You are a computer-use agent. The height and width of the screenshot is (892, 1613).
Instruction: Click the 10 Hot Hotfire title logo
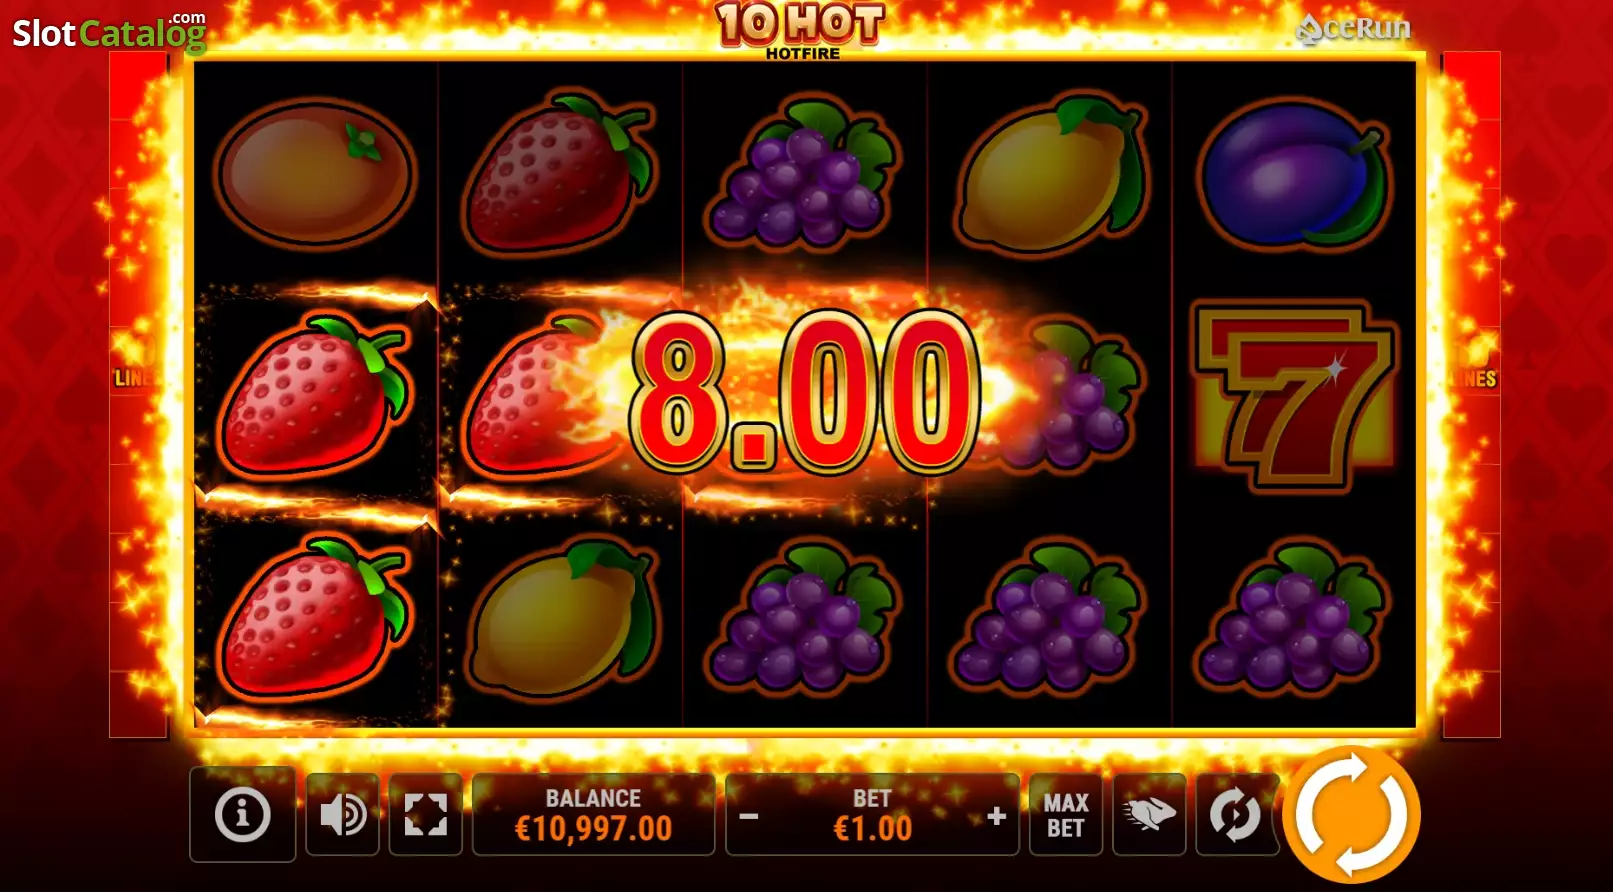(x=801, y=30)
